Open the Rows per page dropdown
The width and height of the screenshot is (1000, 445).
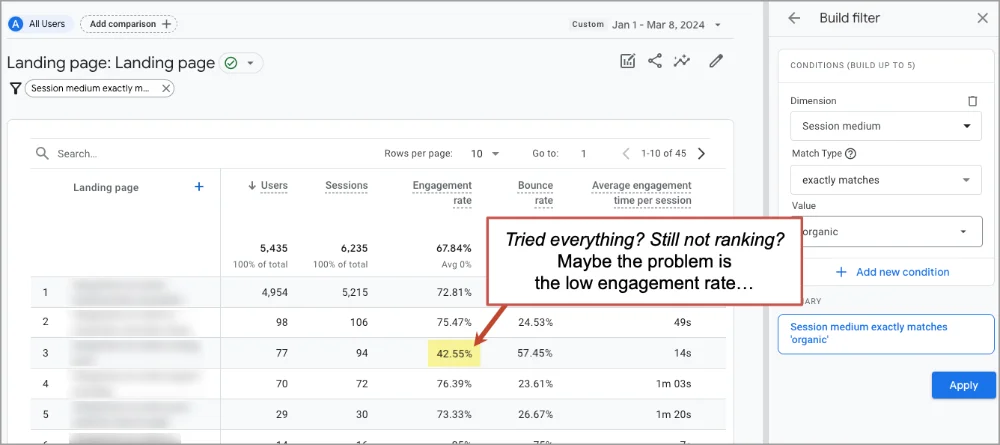485,154
